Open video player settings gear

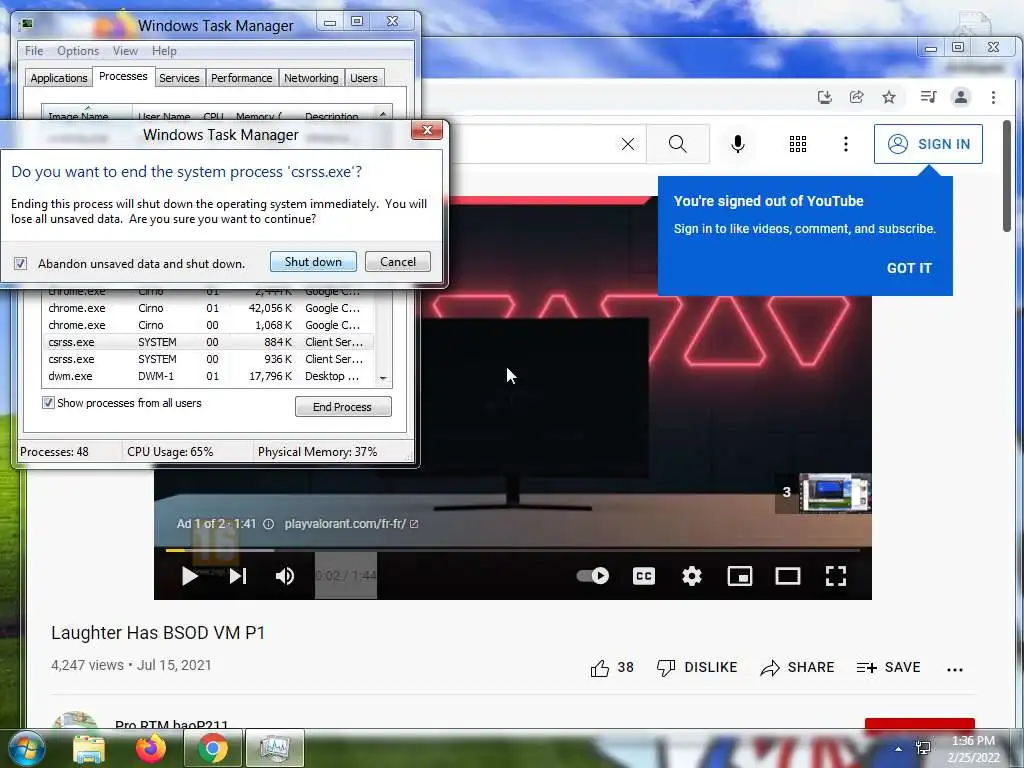[692, 575]
